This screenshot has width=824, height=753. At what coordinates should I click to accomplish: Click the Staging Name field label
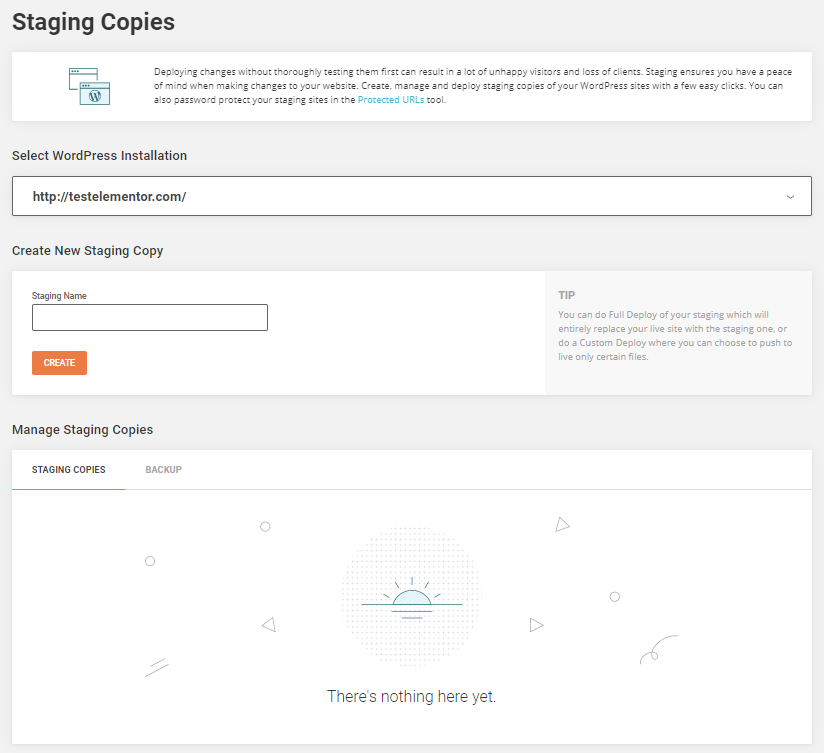[59, 296]
